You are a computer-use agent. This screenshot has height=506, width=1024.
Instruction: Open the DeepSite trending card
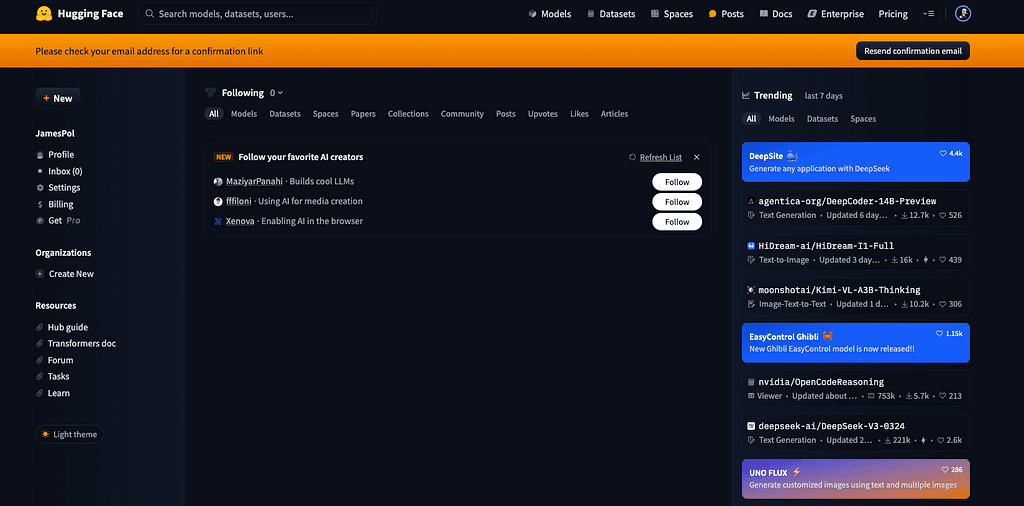tap(856, 162)
